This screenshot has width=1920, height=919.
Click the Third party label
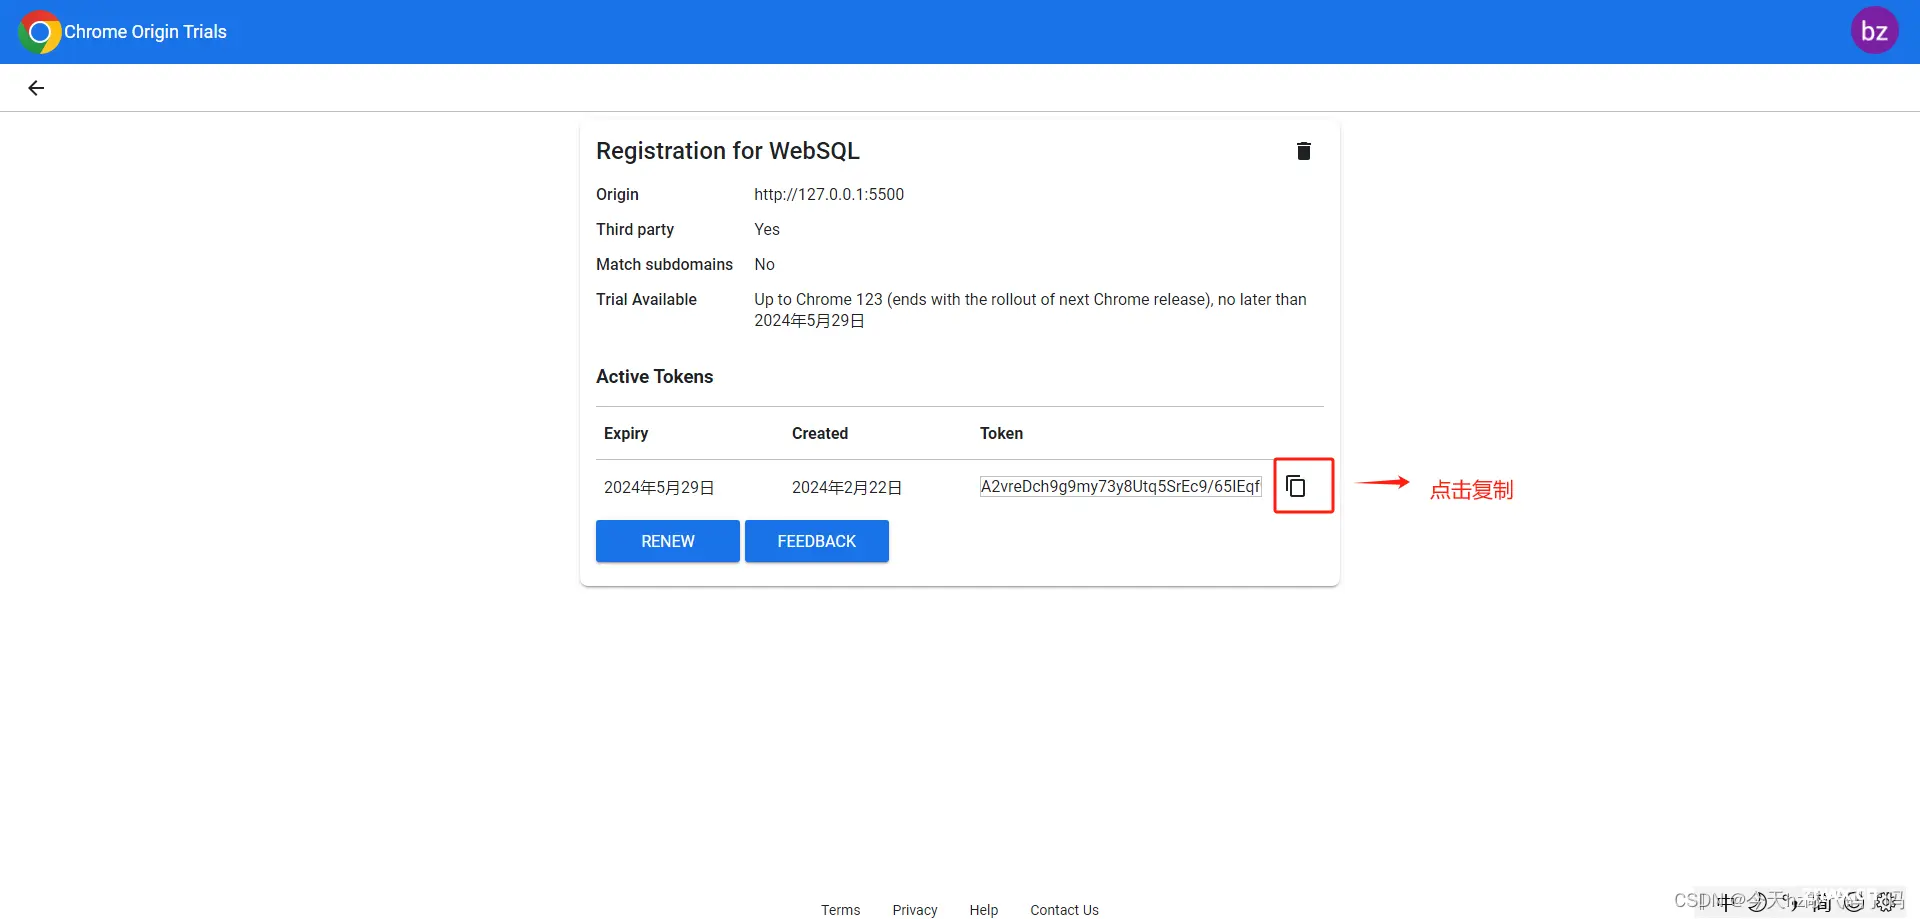pos(635,230)
